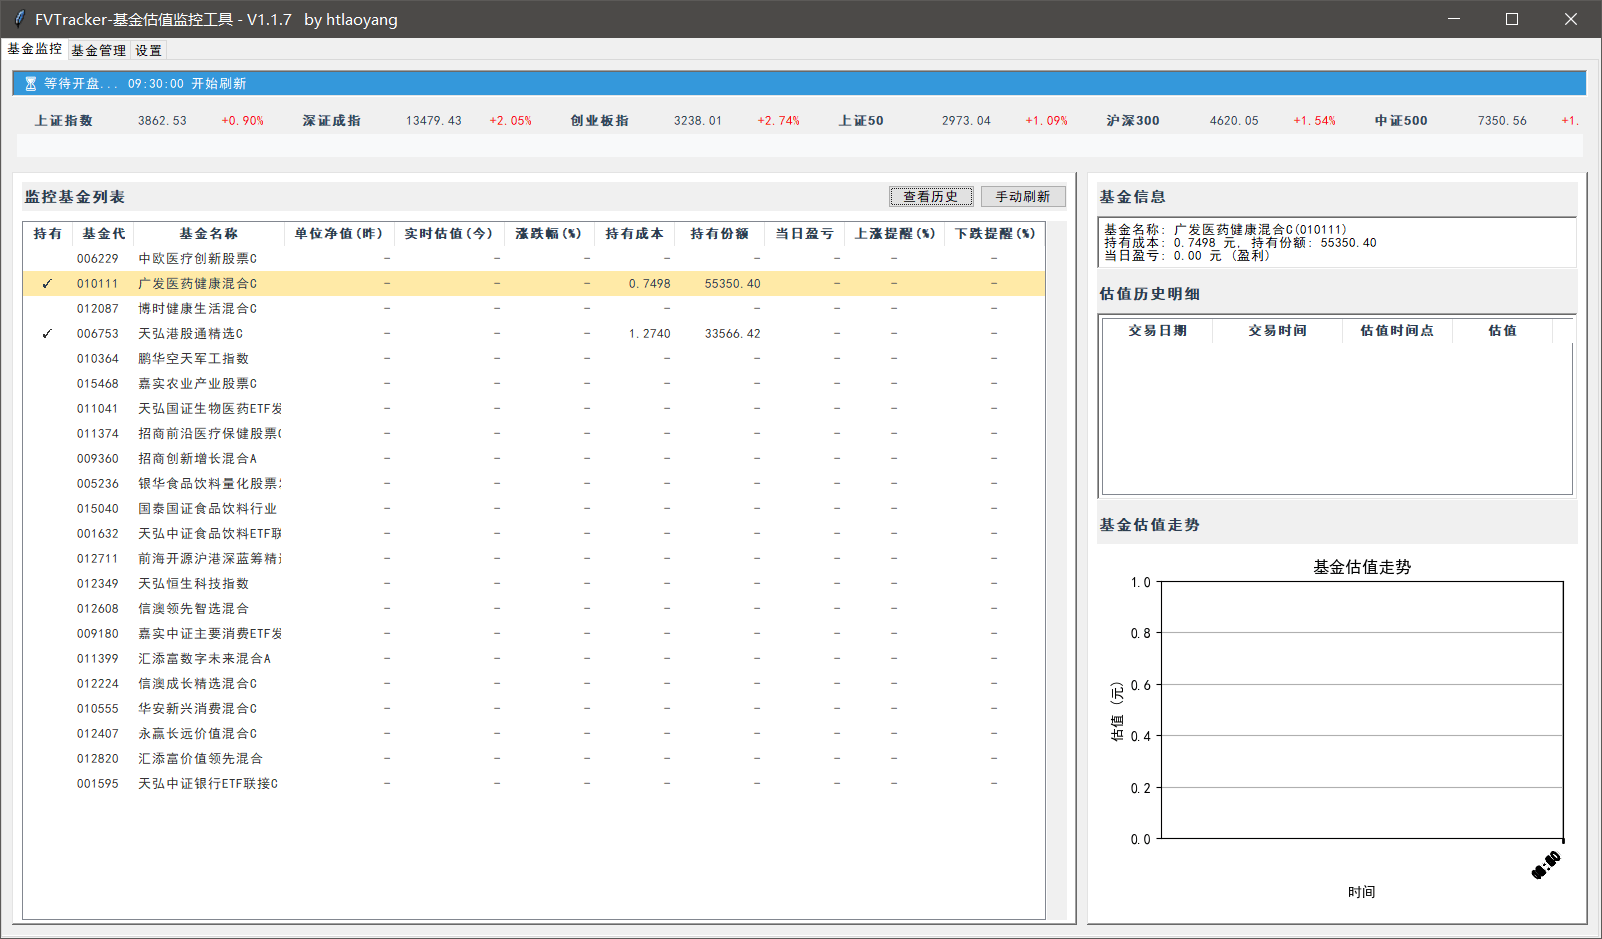Click the hourglass waiting status icon

(x=30, y=84)
